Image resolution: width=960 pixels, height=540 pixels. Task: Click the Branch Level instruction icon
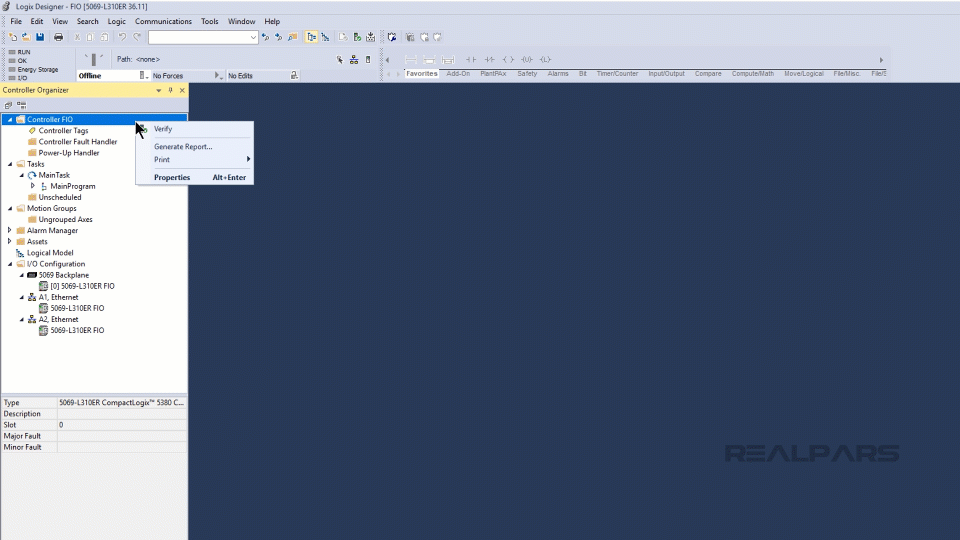coord(448,59)
